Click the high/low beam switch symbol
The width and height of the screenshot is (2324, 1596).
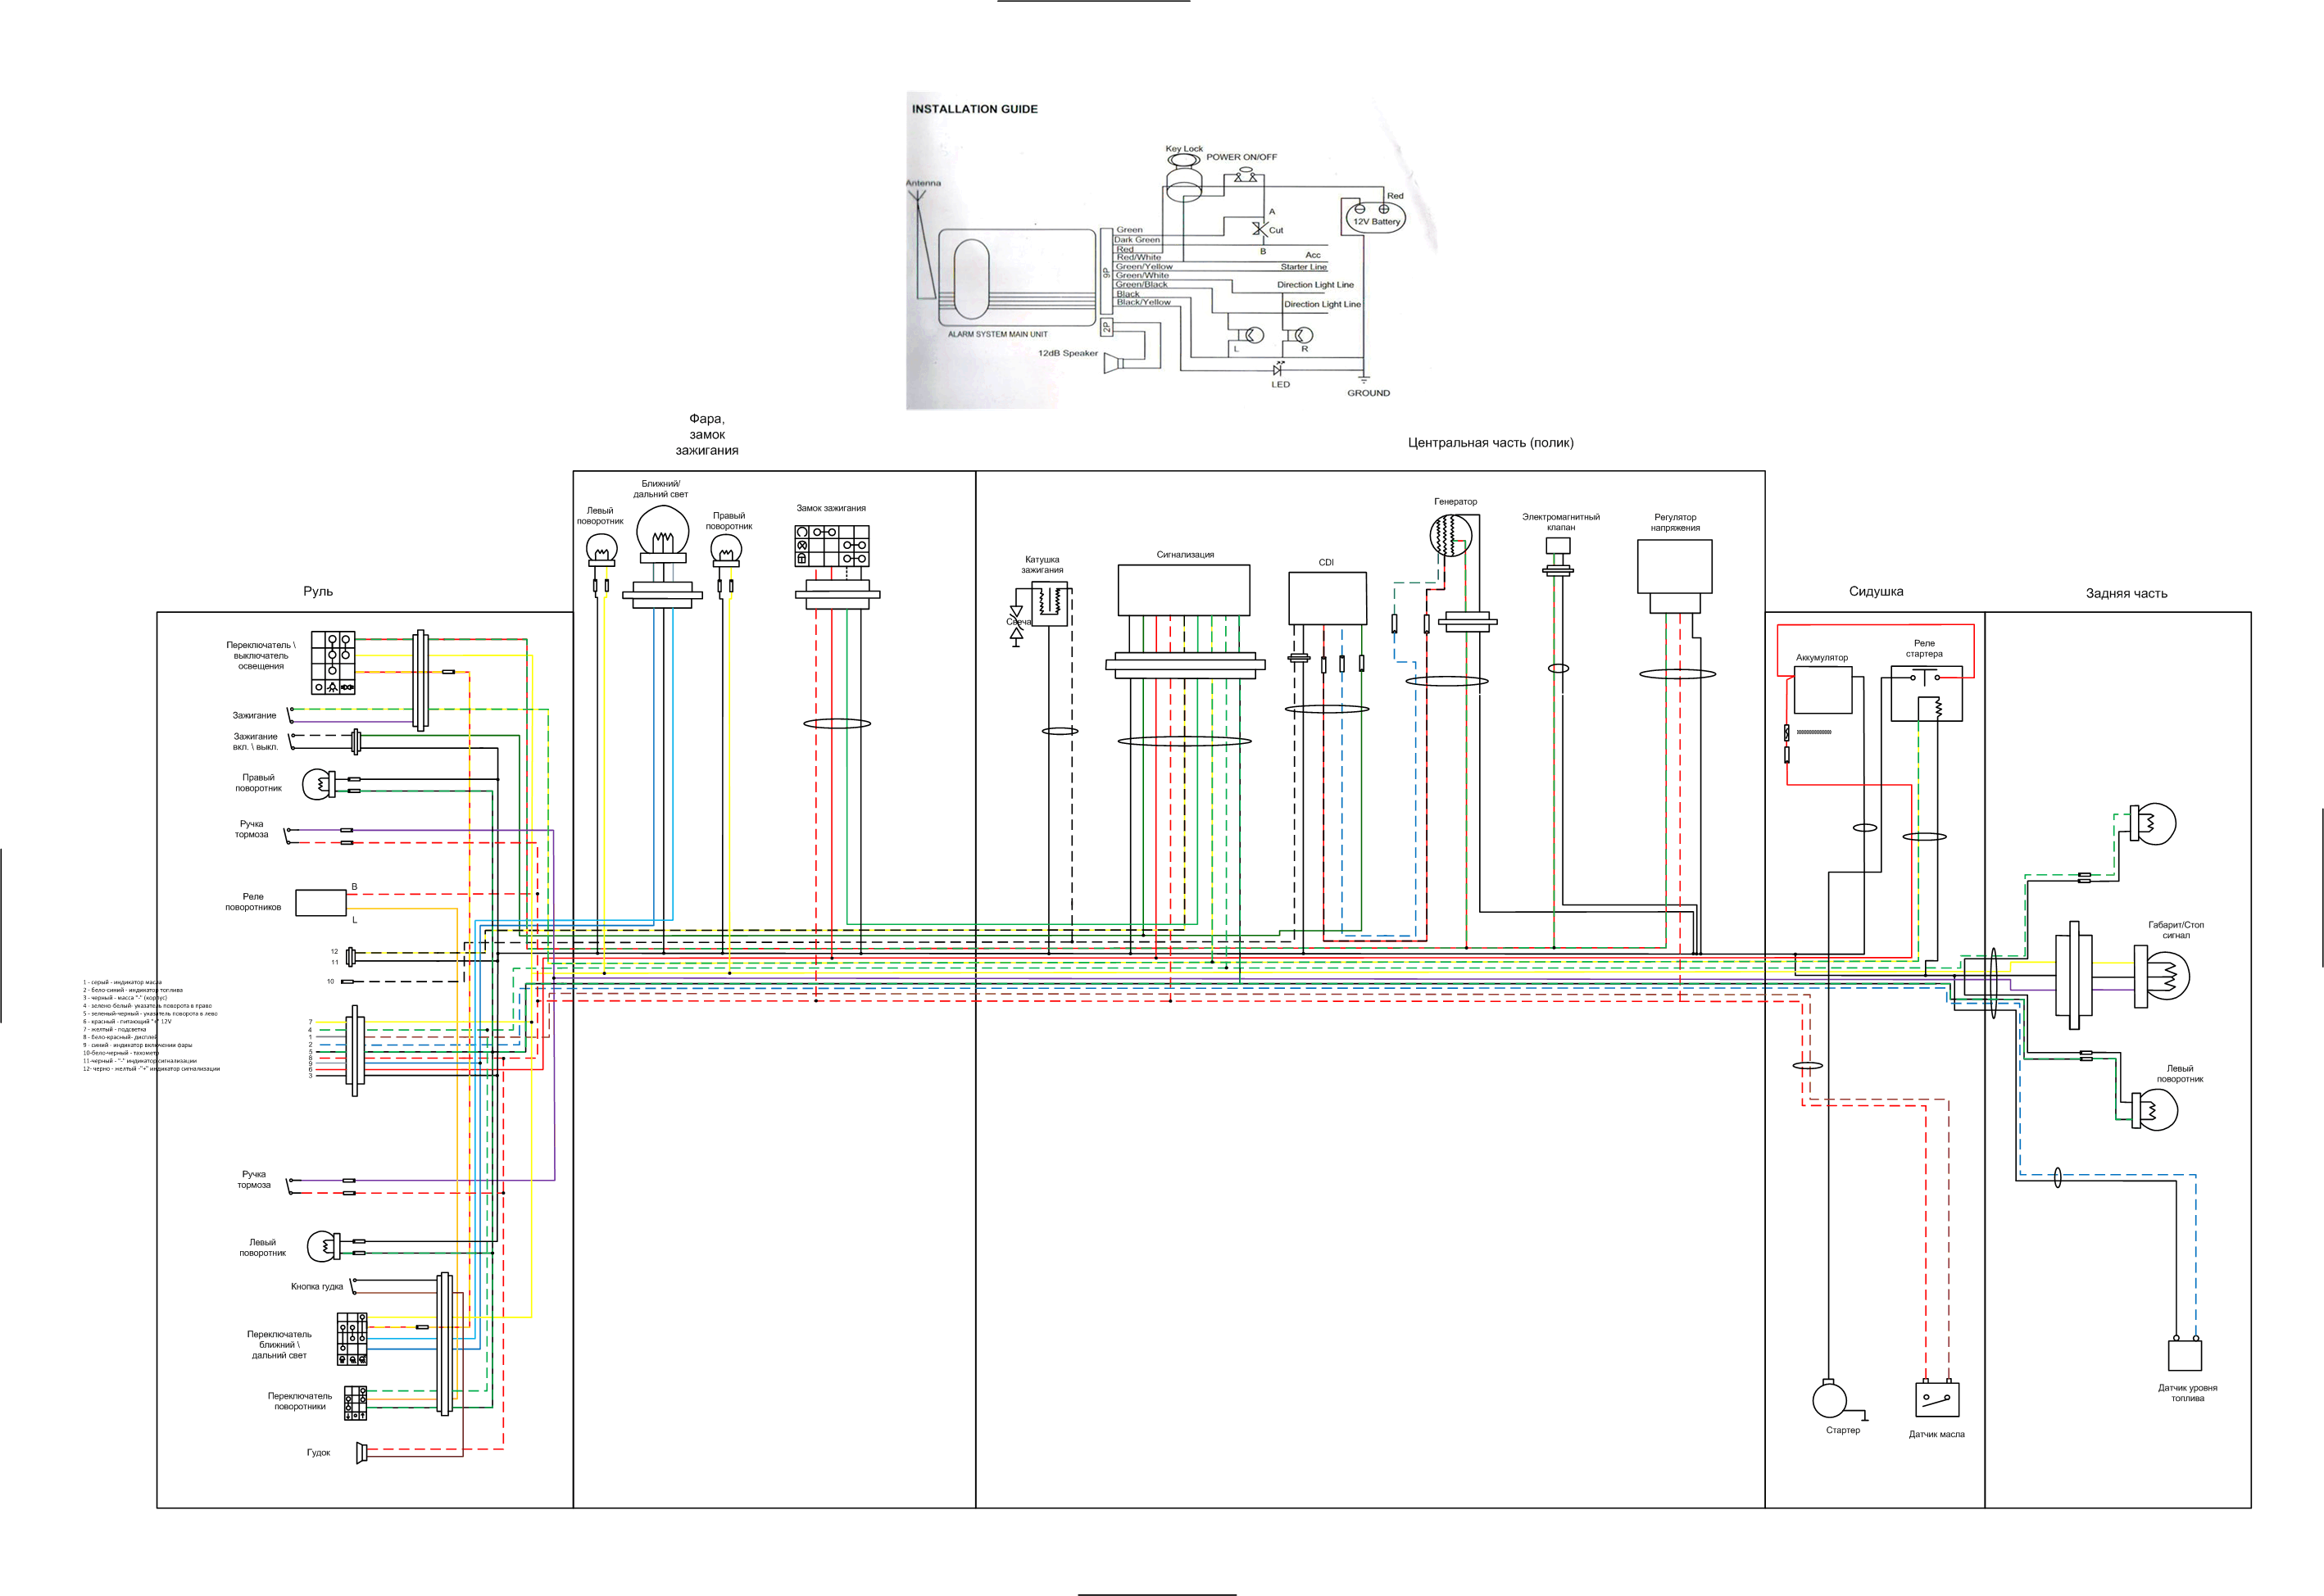click(352, 1339)
